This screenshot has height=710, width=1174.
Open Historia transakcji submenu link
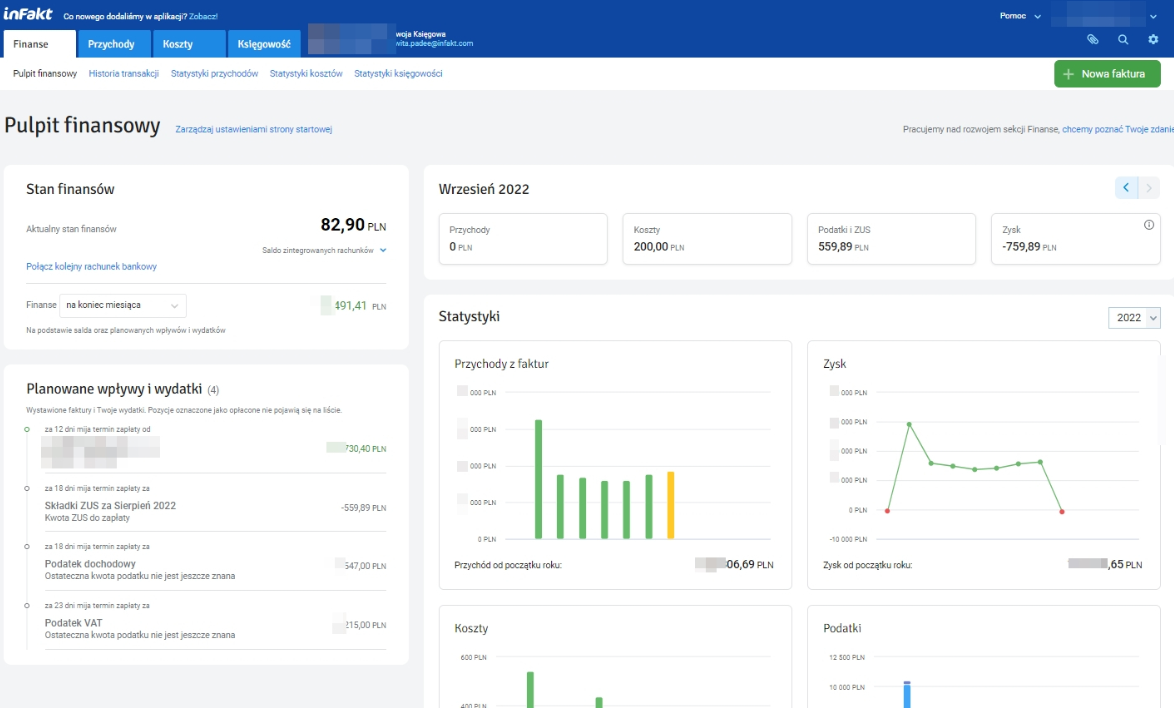[x=124, y=74]
